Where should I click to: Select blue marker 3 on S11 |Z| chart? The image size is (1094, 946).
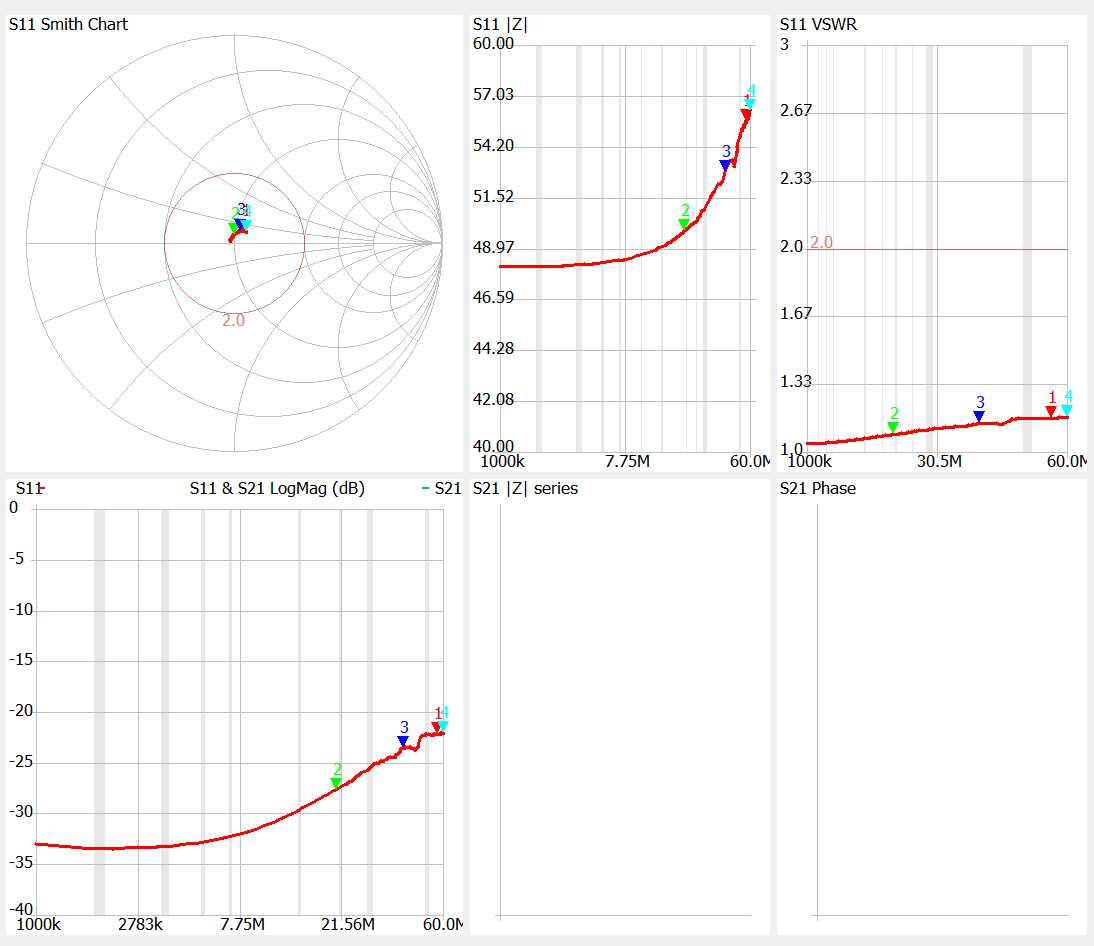coord(726,165)
